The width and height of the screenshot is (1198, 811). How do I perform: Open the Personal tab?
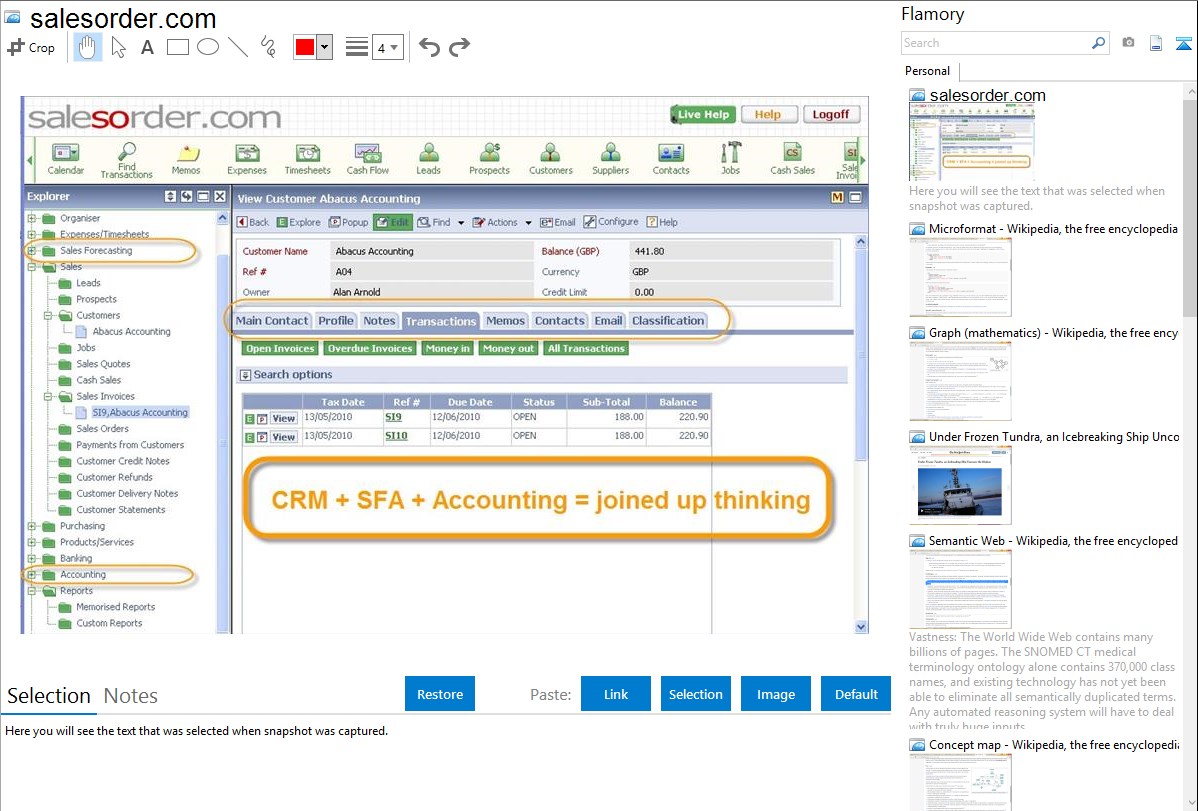(927, 71)
